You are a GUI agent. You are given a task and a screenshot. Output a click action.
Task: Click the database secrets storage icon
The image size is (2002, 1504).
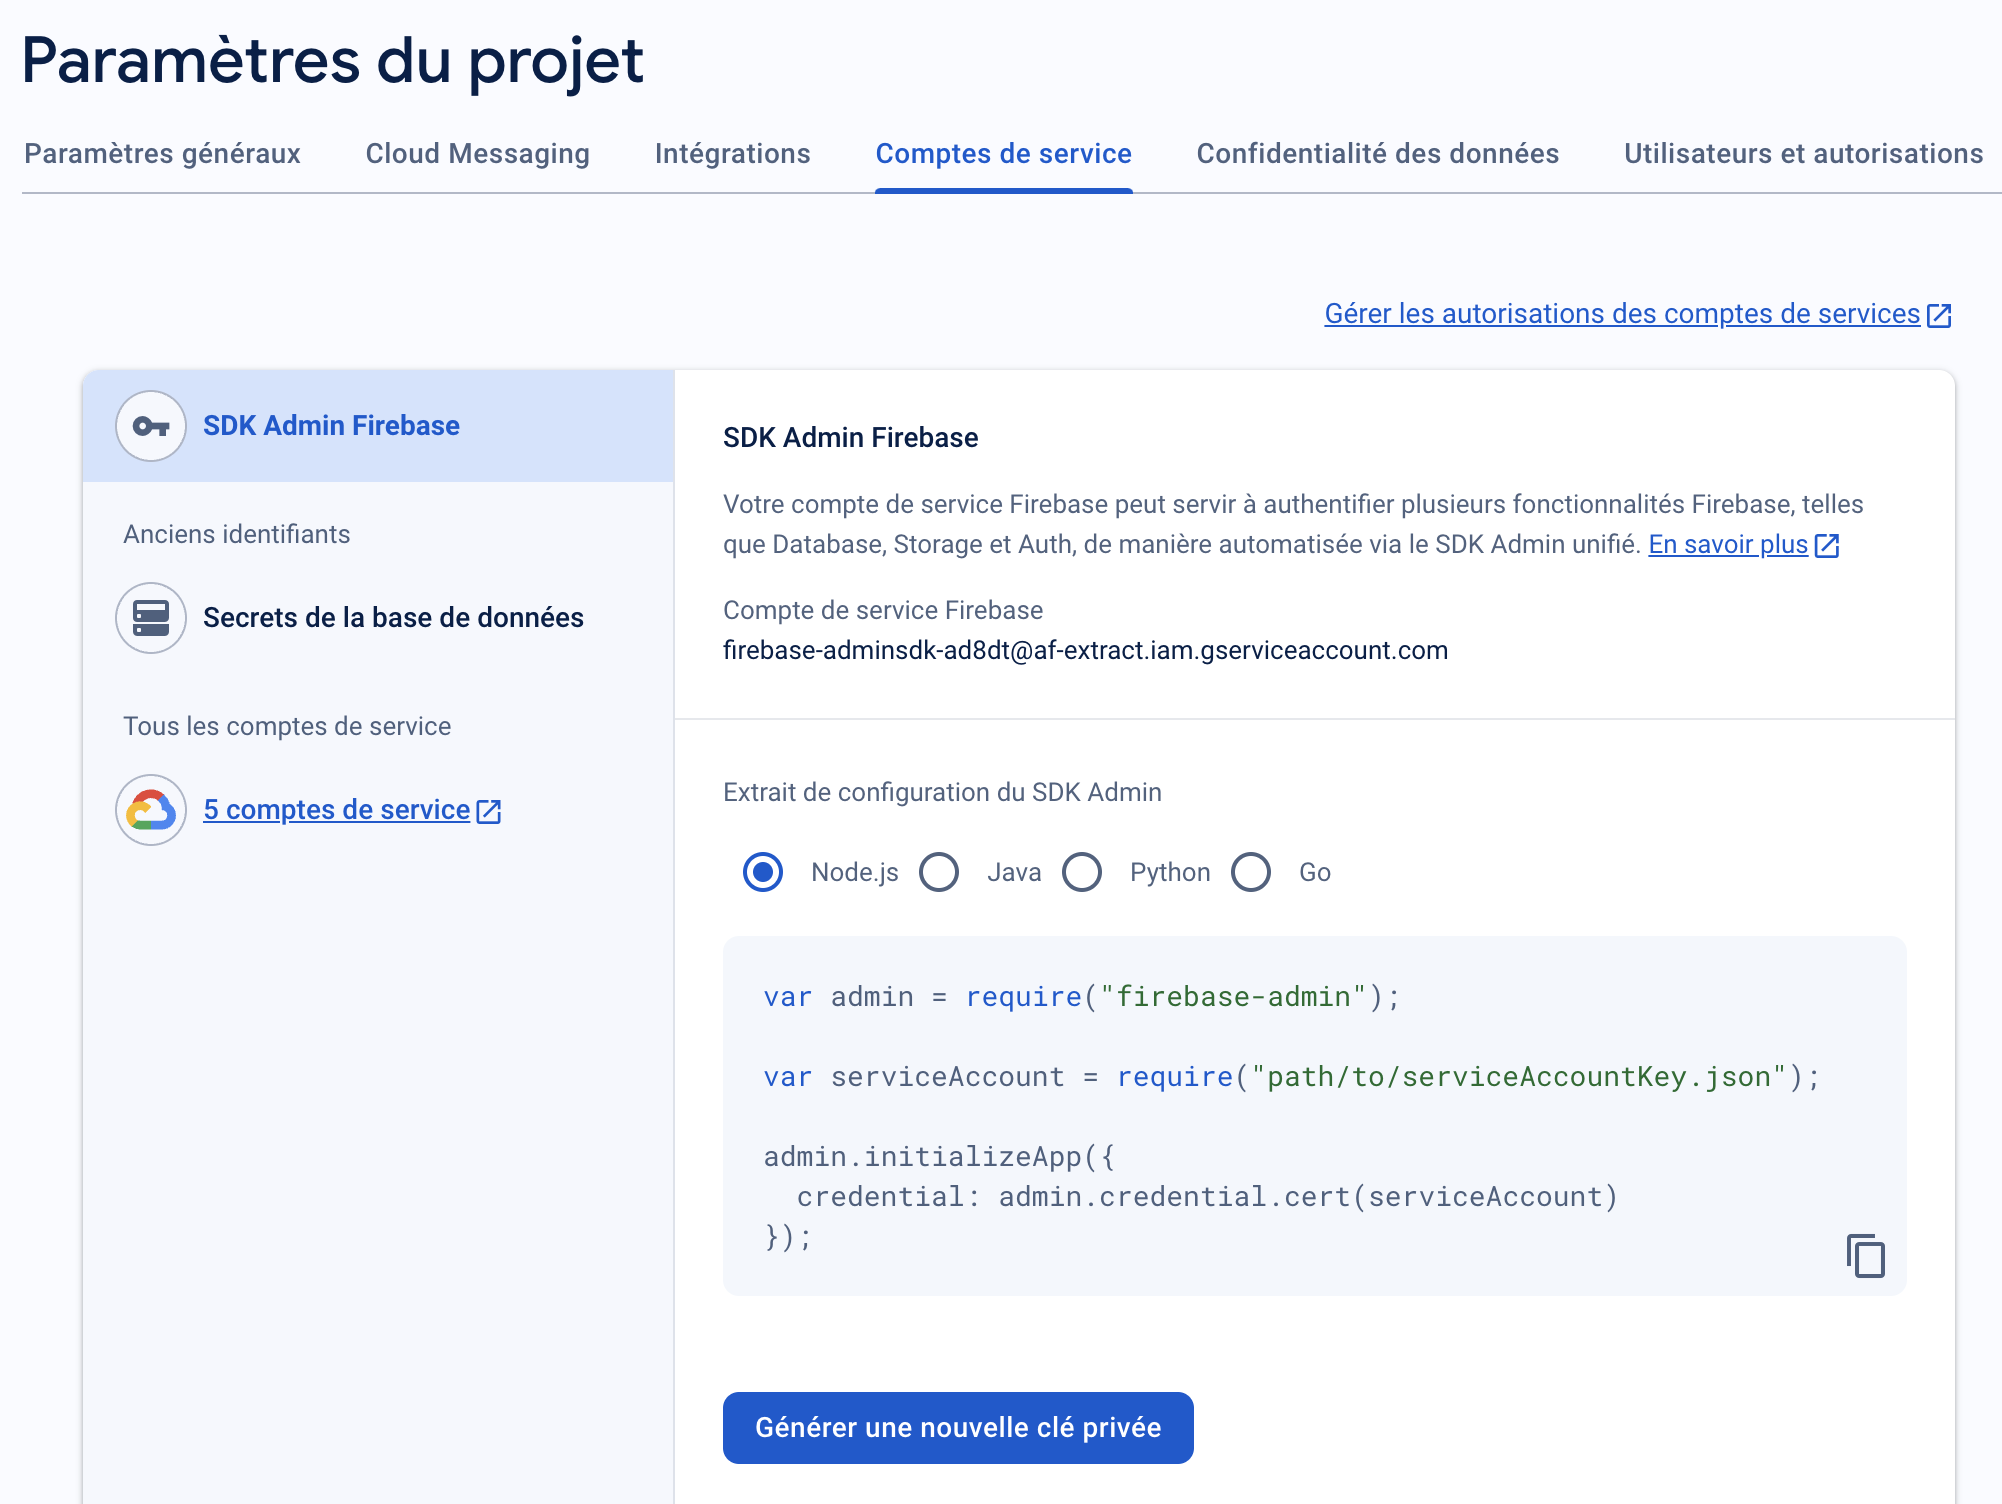pyautogui.click(x=150, y=618)
